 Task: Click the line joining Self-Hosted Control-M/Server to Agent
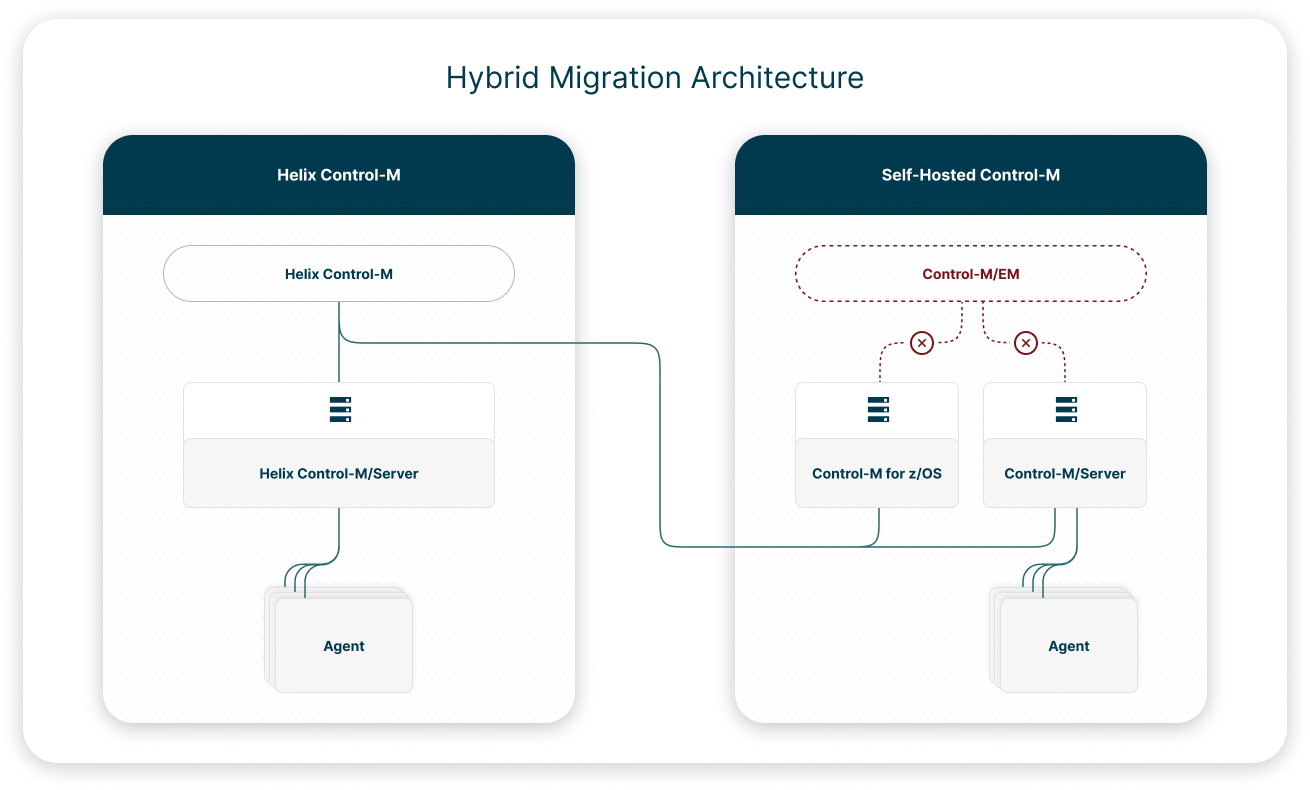tap(1076, 540)
